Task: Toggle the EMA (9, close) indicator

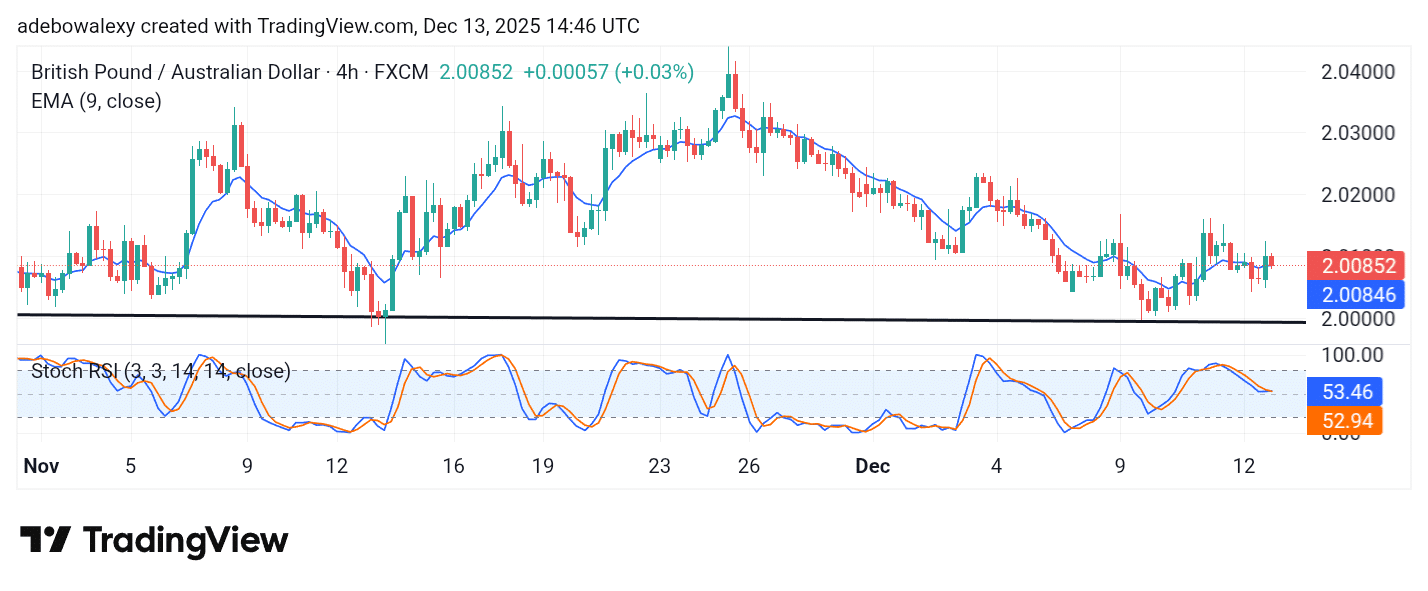Action: pyautogui.click(x=94, y=101)
